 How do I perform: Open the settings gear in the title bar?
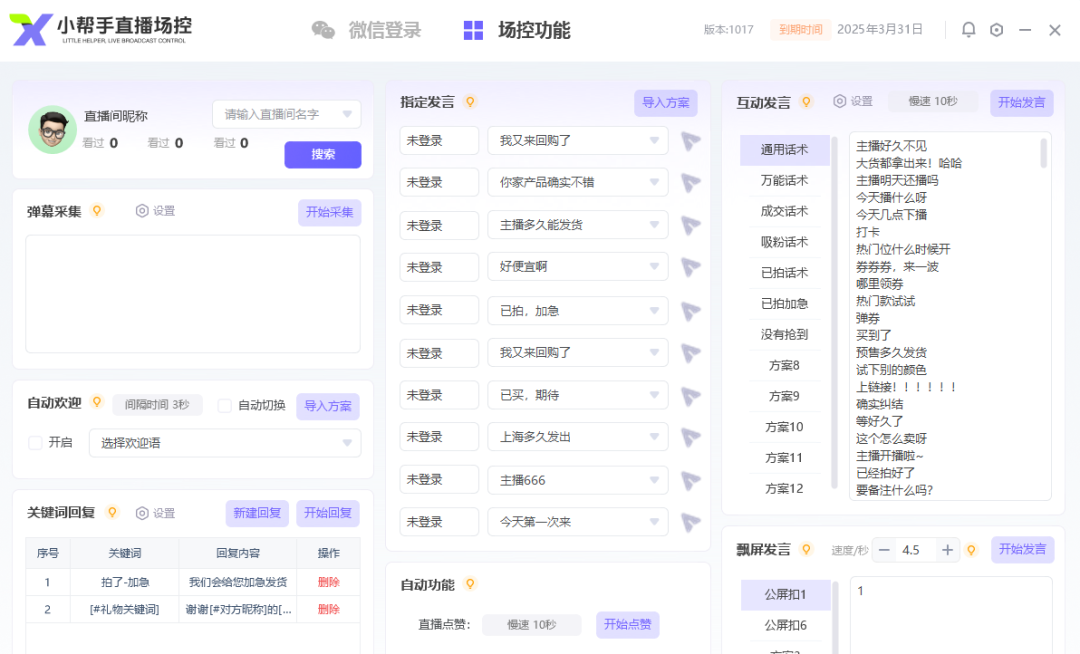click(996, 30)
